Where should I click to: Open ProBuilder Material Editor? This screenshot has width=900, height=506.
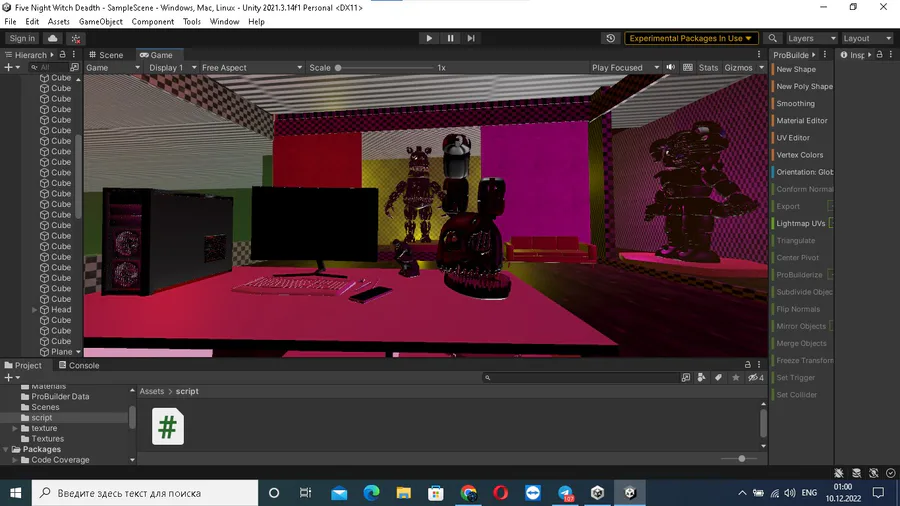[x=801, y=120]
